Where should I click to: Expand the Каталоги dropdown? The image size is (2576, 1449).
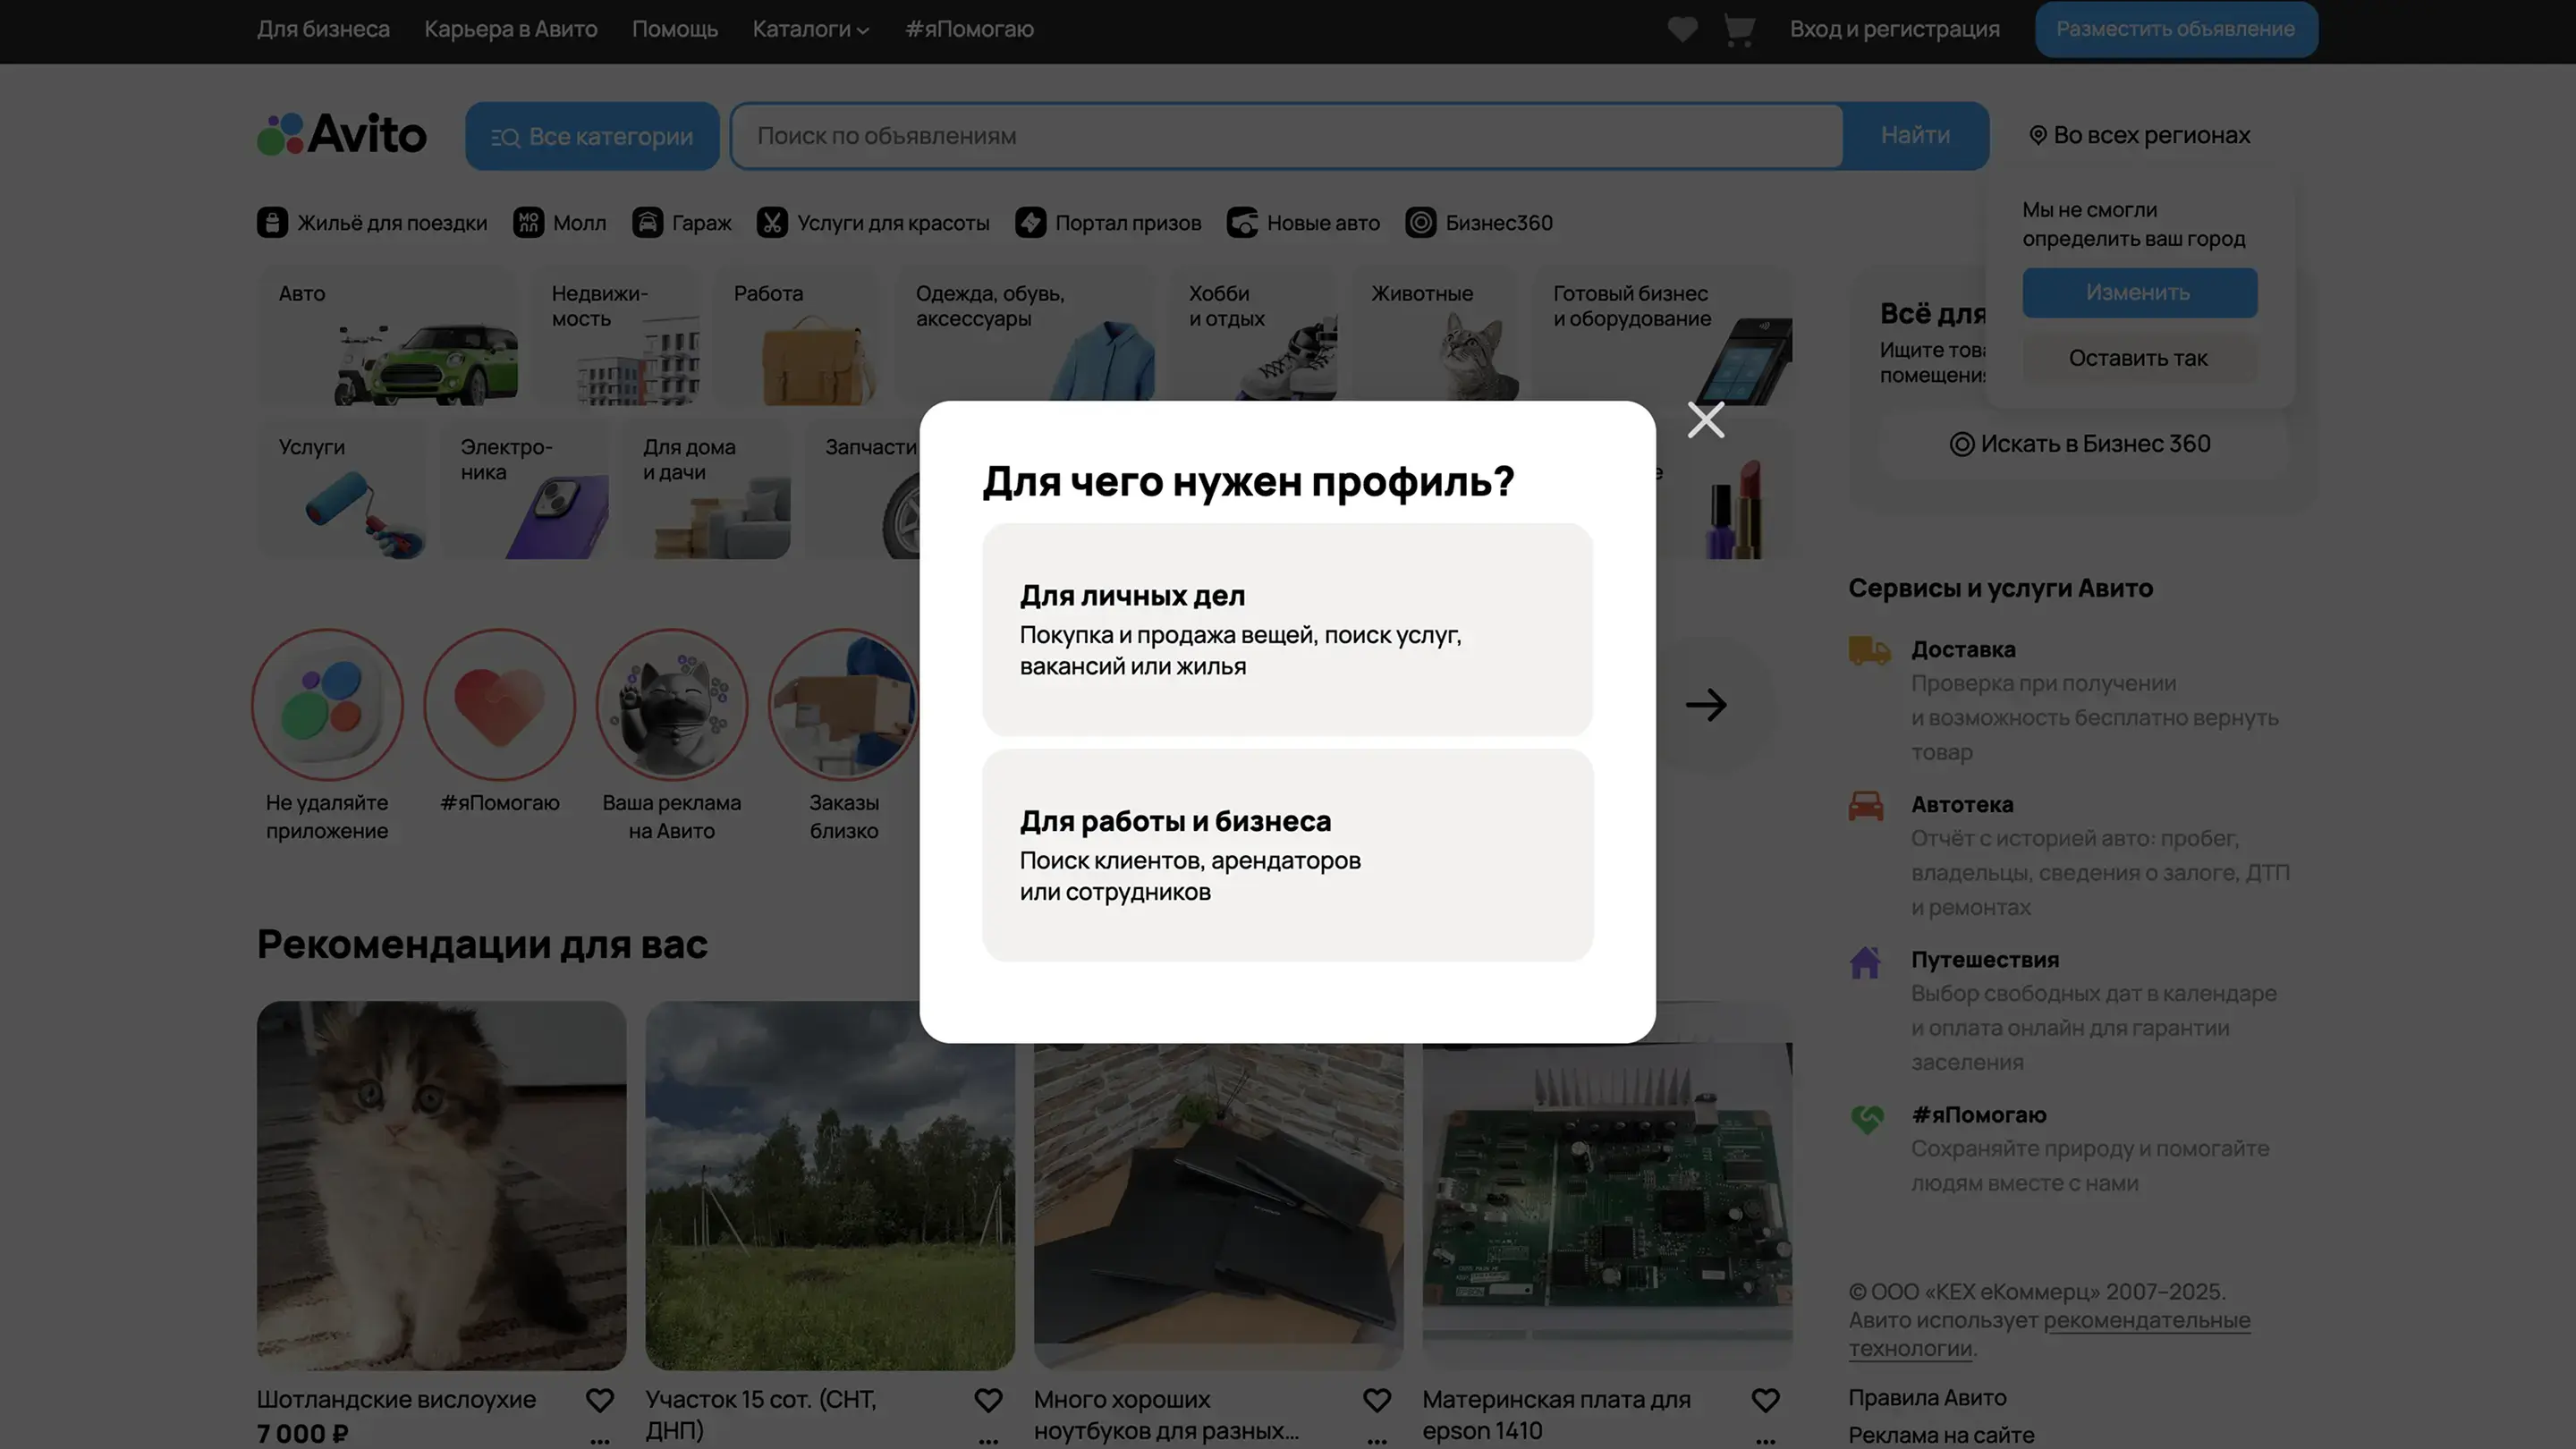click(x=810, y=29)
